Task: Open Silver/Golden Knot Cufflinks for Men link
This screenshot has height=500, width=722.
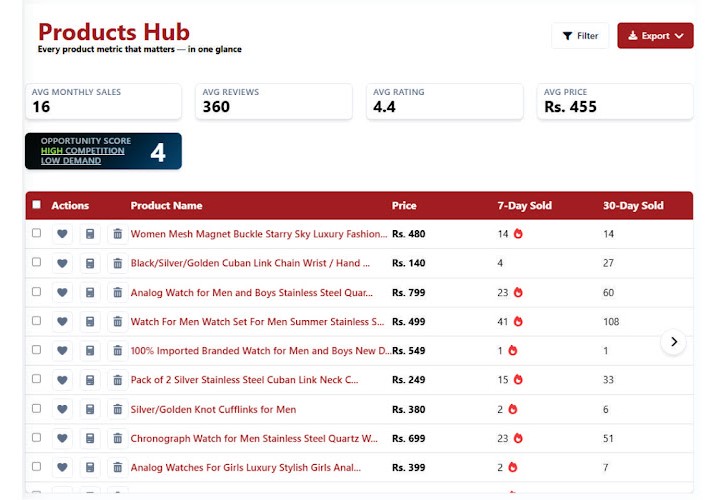Action: pyautogui.click(x=213, y=409)
